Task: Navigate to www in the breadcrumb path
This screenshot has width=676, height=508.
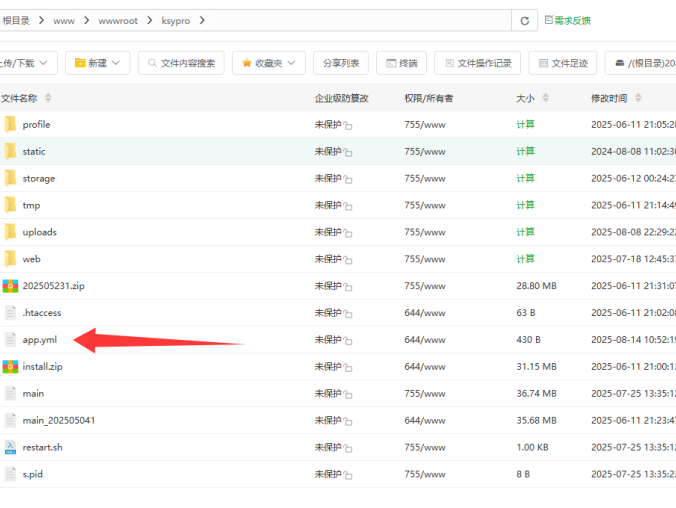Action: (64, 20)
